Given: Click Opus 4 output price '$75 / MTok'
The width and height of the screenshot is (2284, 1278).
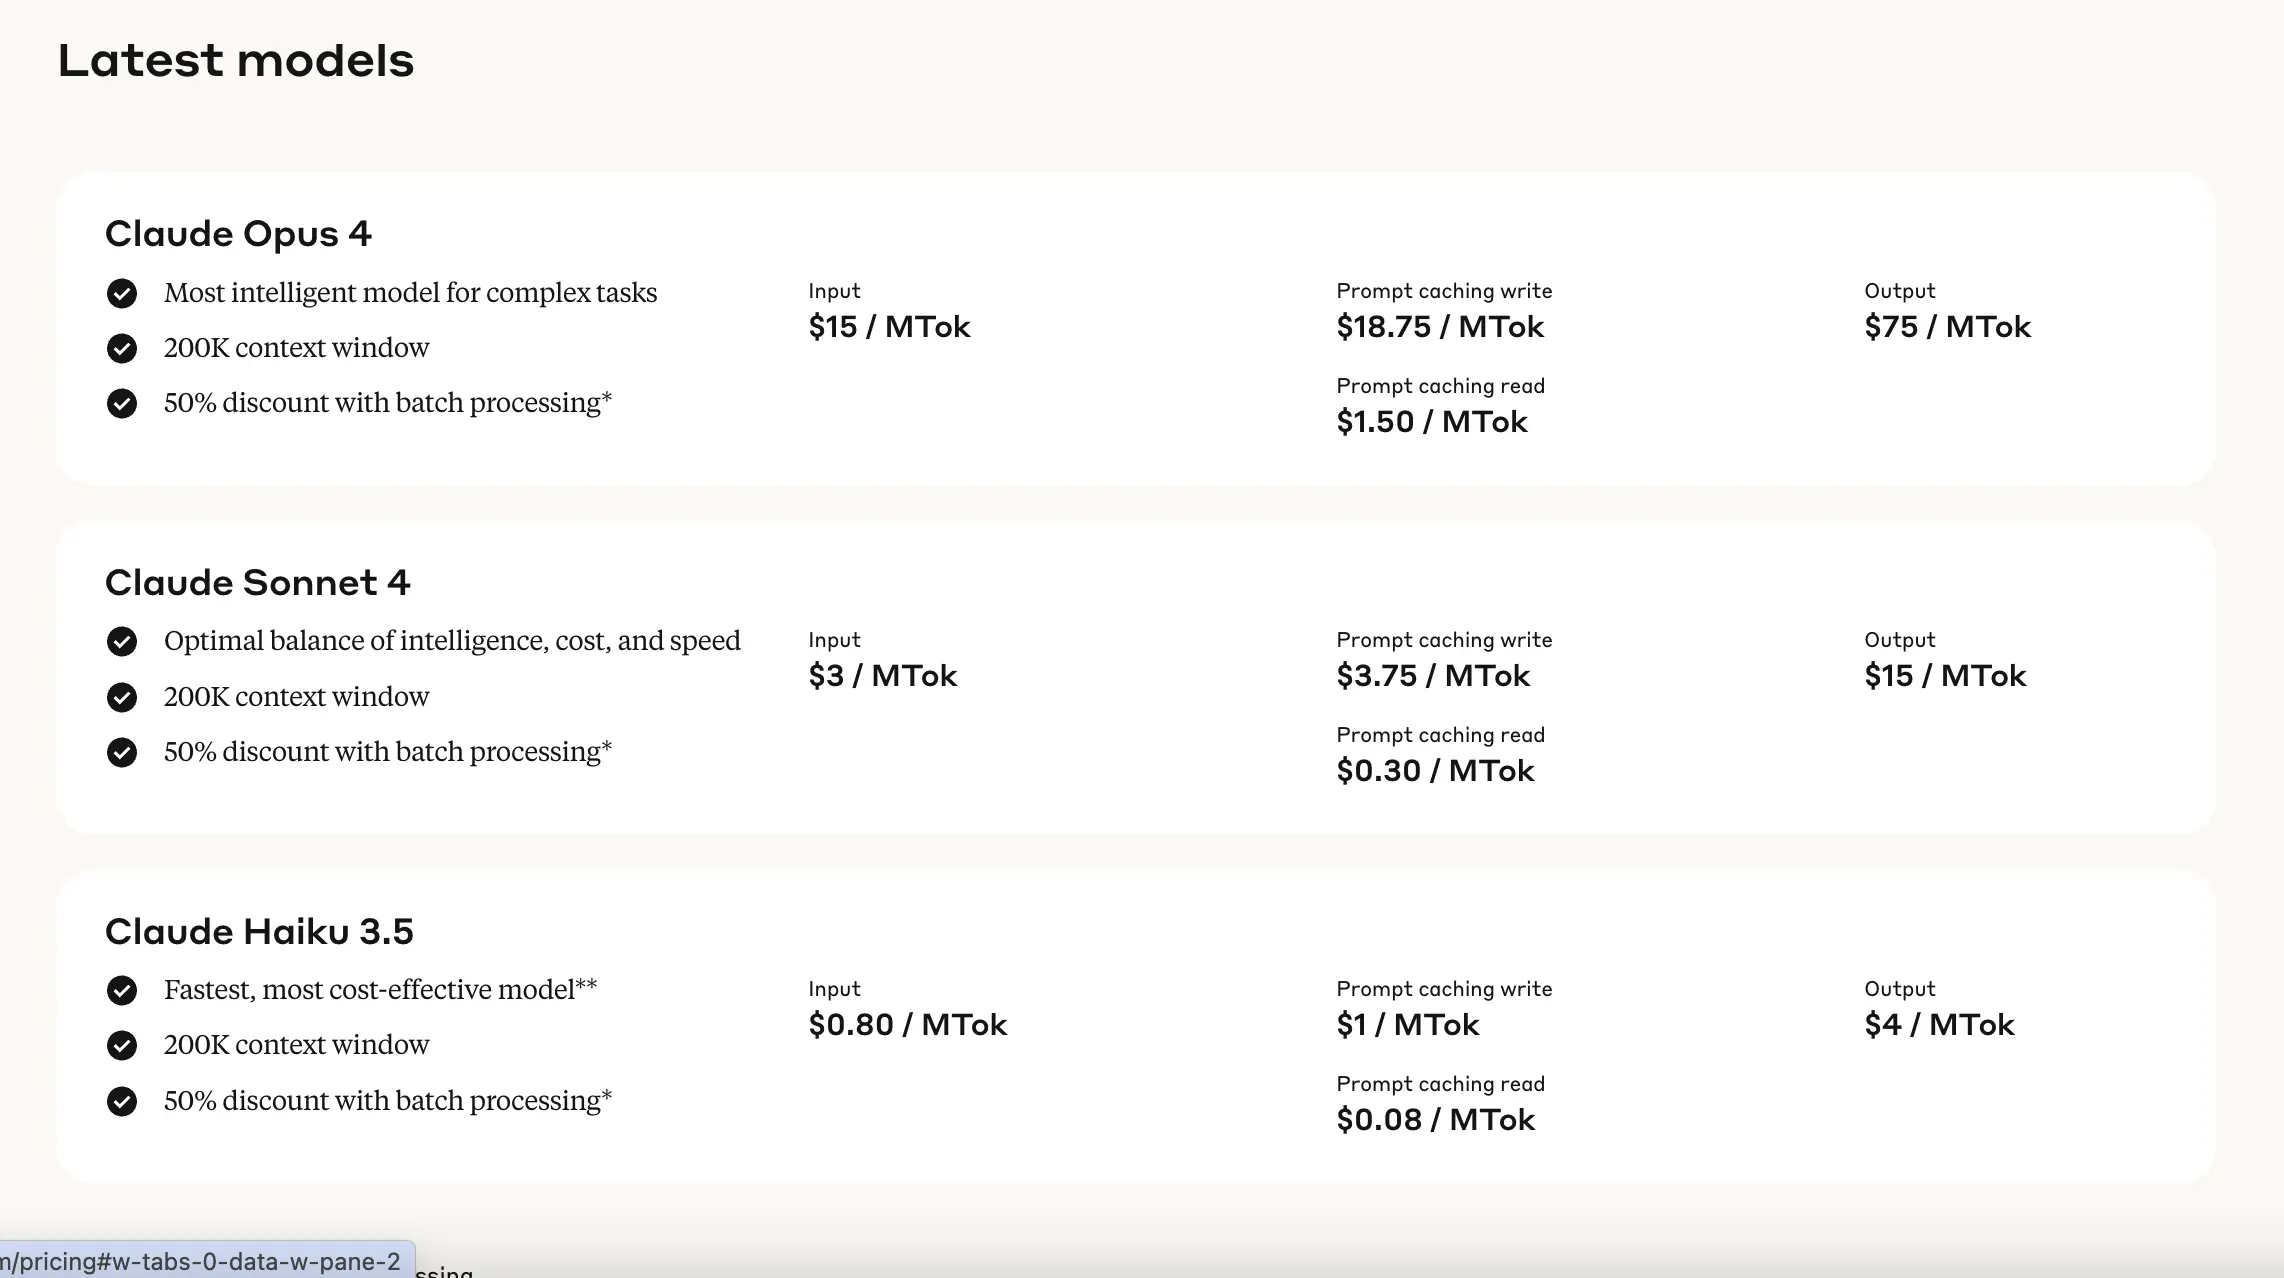Looking at the screenshot, I should (x=1947, y=326).
